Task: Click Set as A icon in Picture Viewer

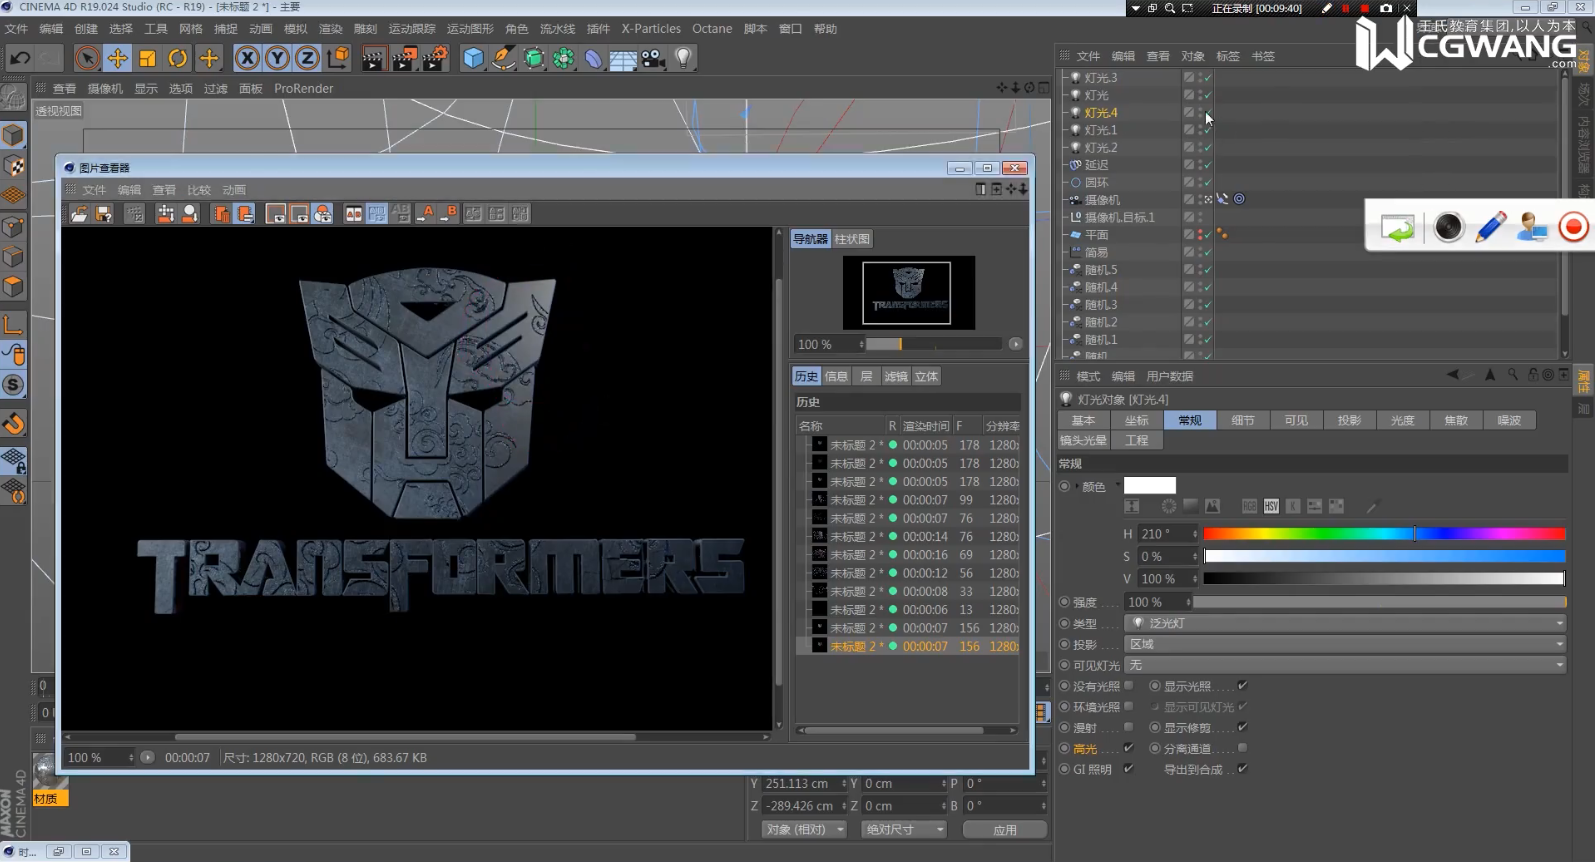Action: tap(426, 213)
